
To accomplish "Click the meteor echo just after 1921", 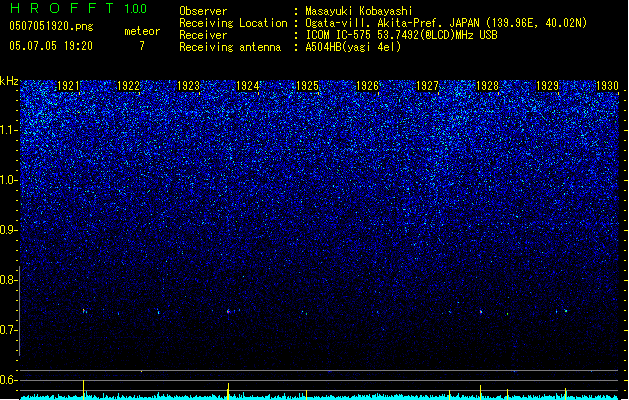I will 84,311.
